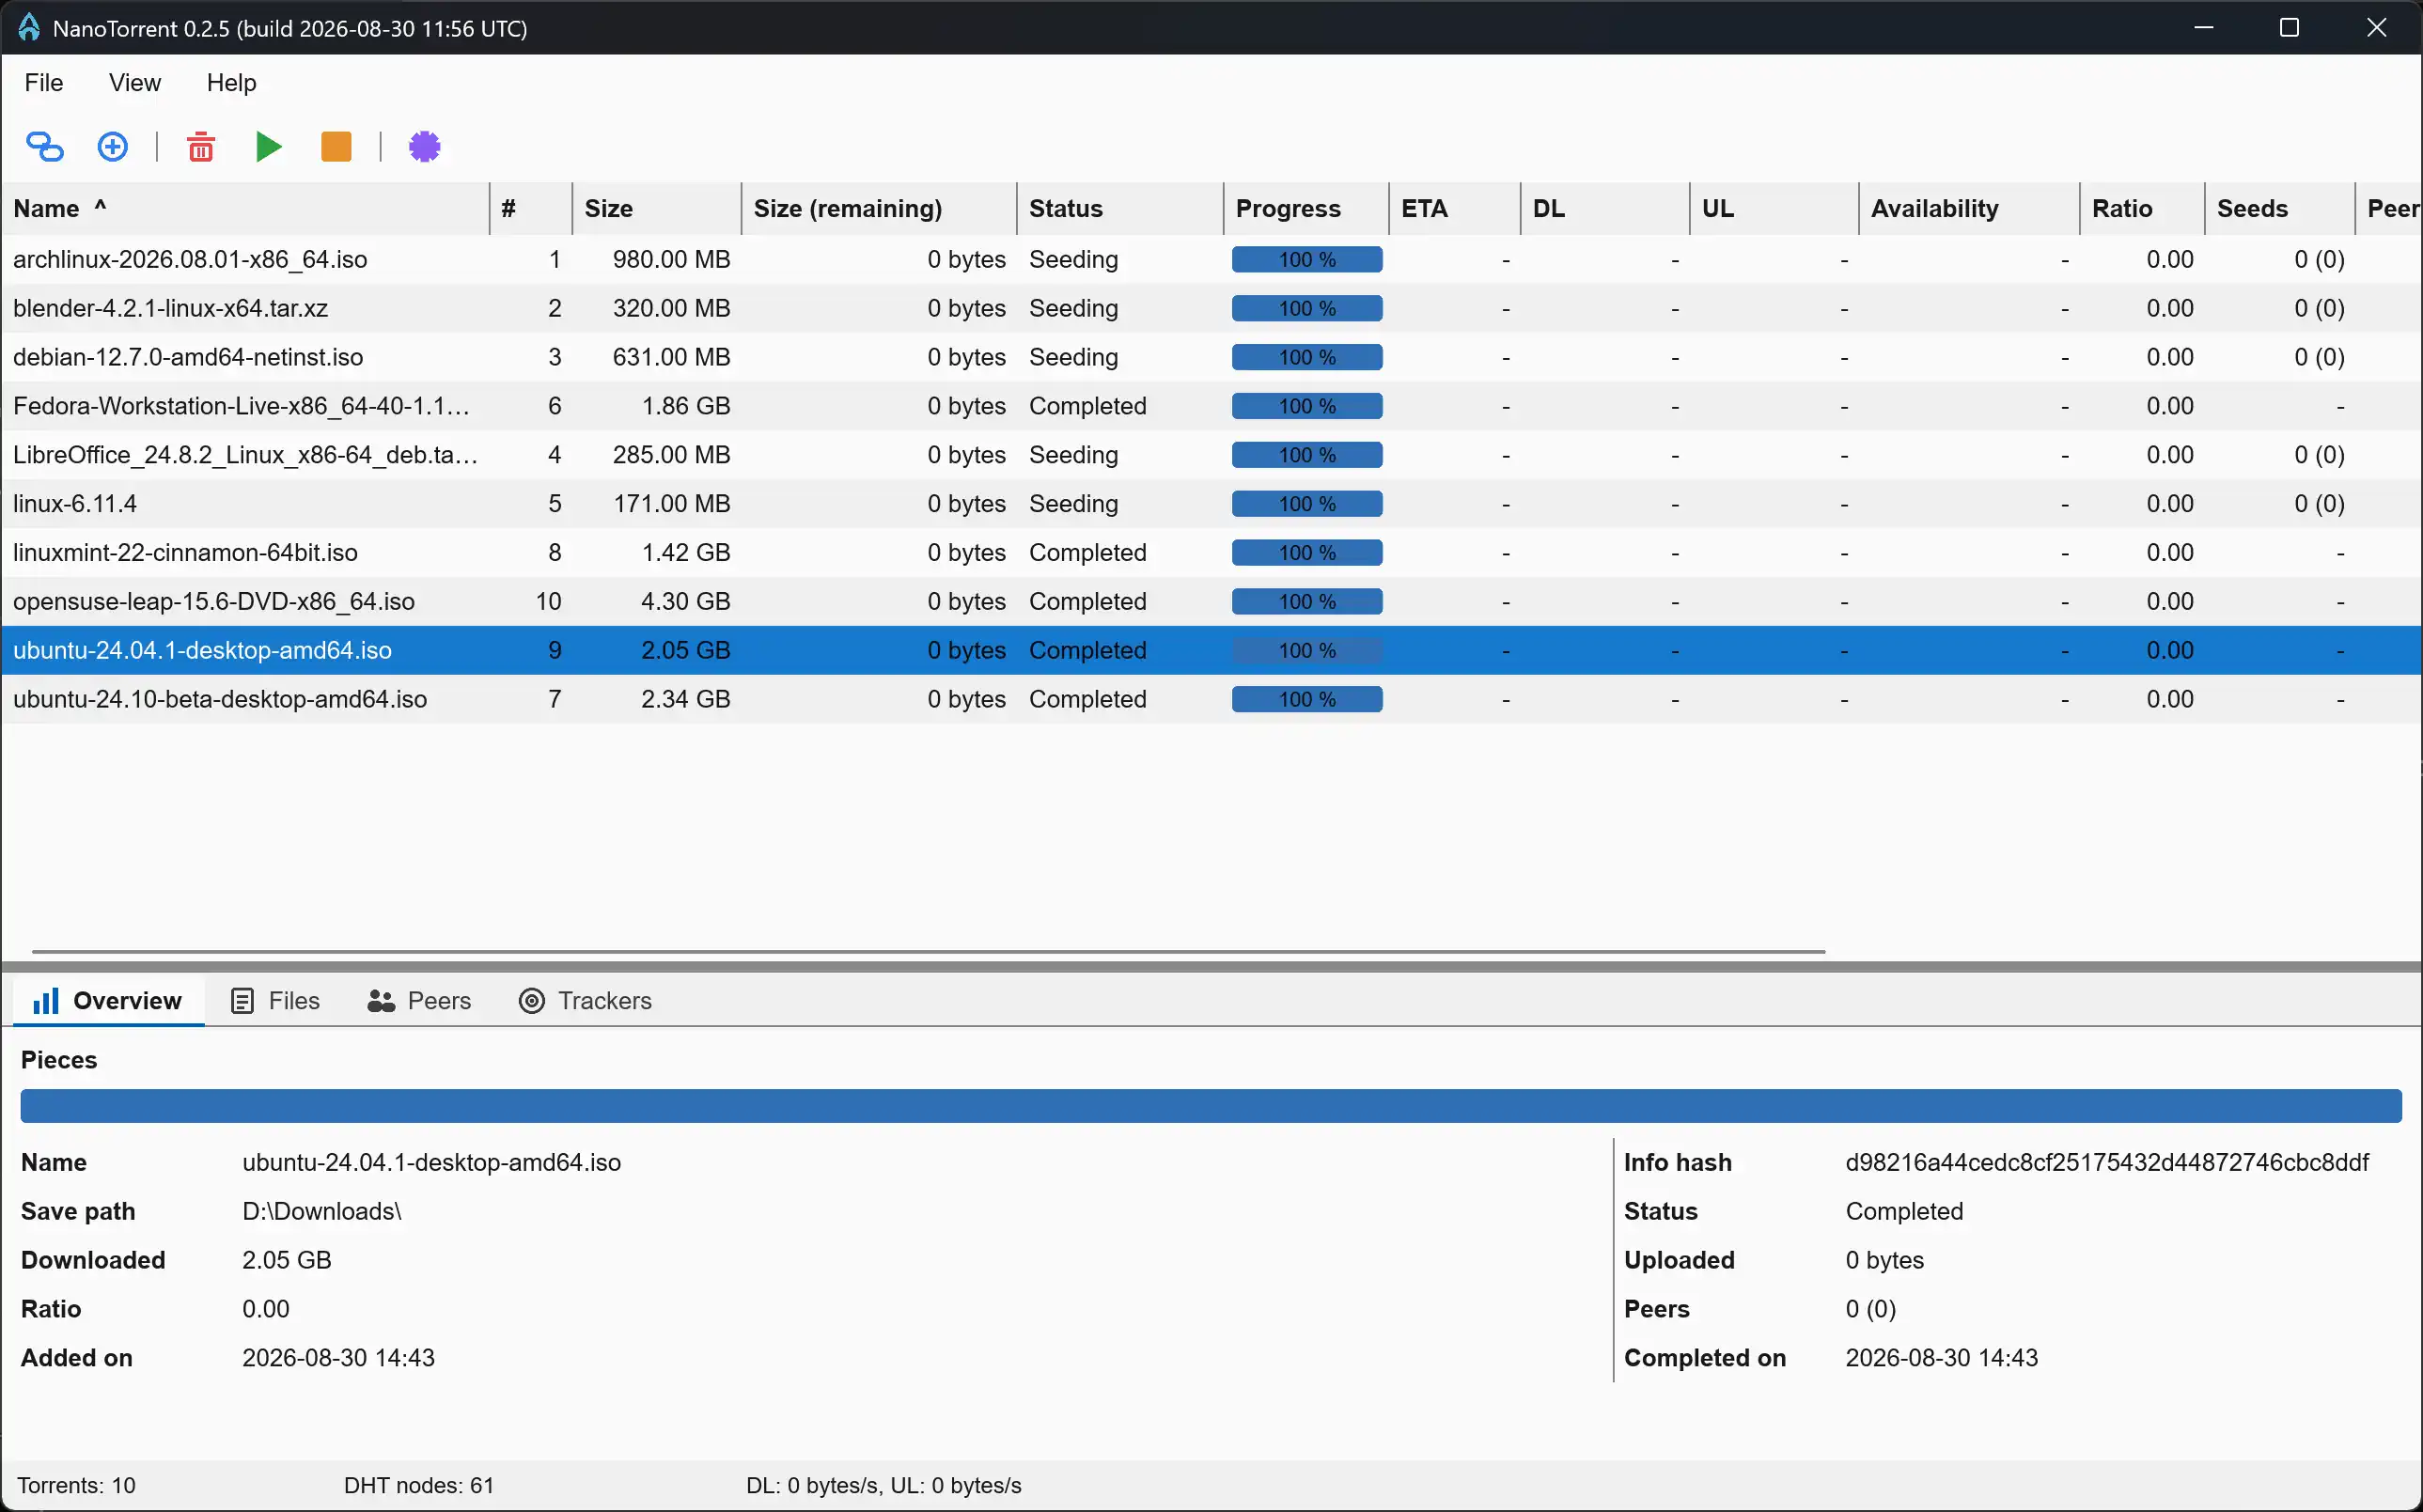Select the LibreOffice_24.8.2 torrent row
2423x1512 pixels.
click(x=1211, y=456)
